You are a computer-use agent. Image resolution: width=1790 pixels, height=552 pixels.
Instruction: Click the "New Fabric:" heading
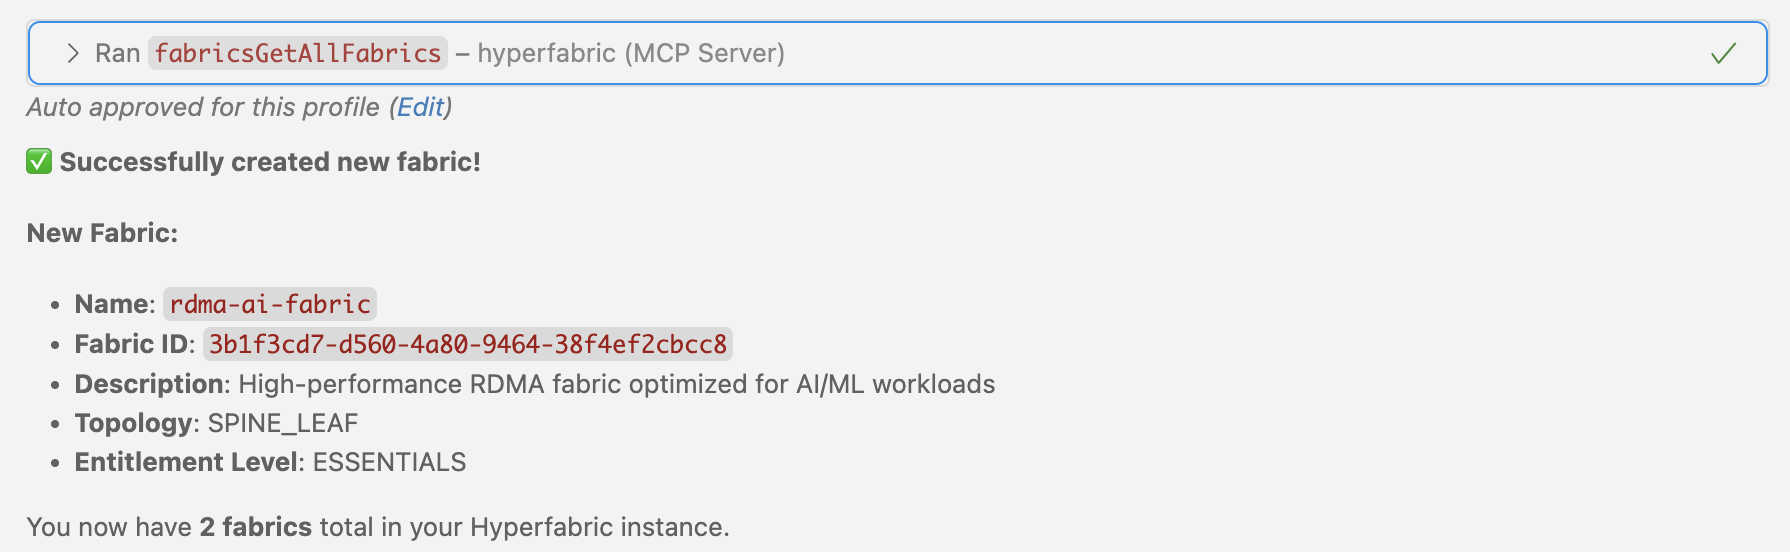pos(102,233)
